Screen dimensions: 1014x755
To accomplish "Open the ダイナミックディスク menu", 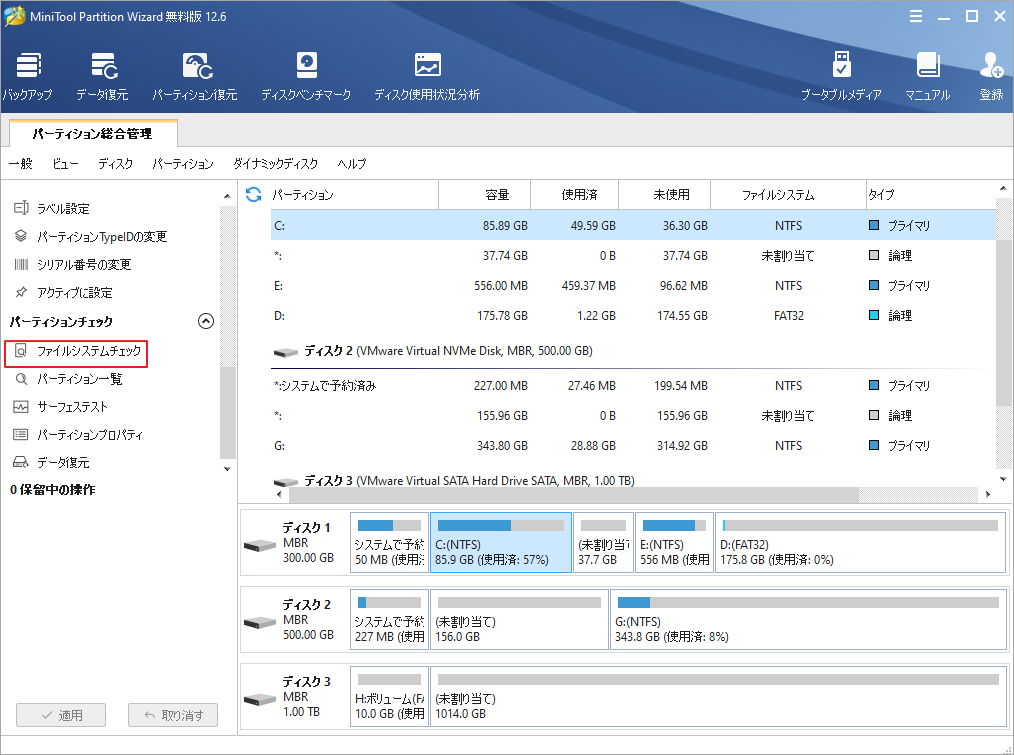I will (x=275, y=164).
